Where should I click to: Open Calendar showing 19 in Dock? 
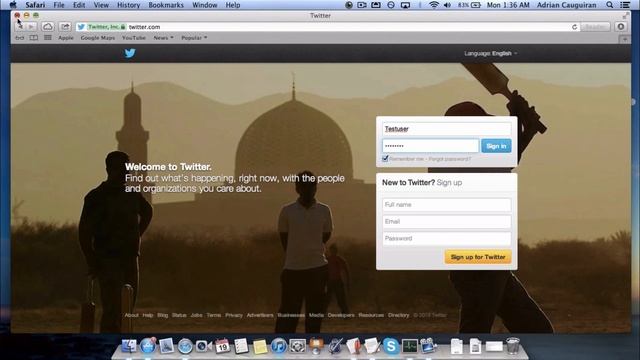[222, 346]
